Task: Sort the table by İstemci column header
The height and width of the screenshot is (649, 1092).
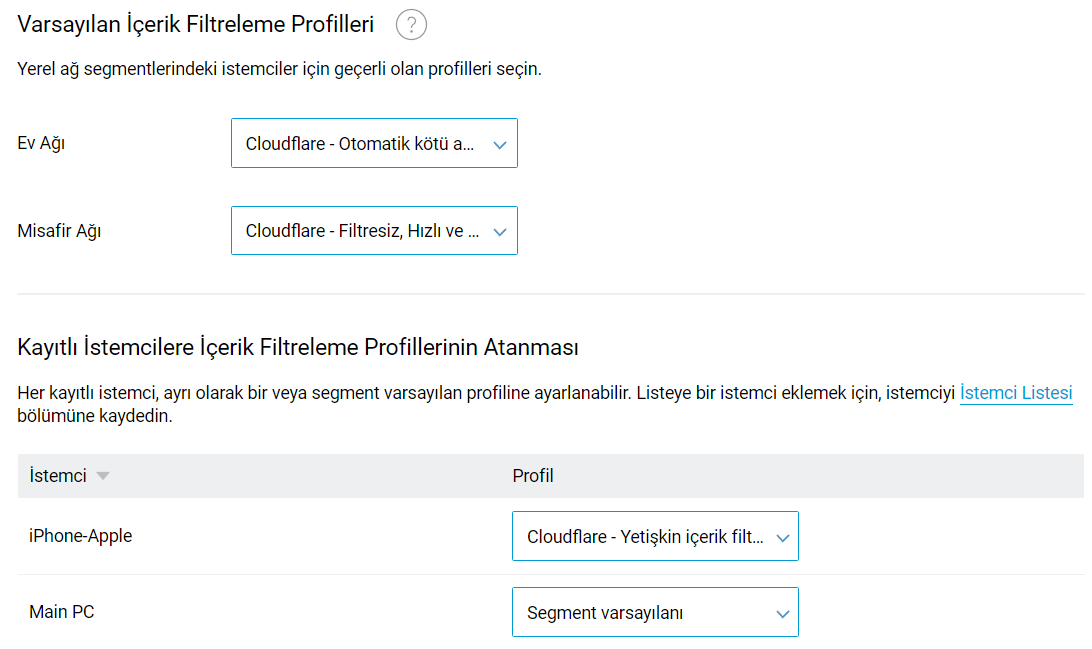Action: click(x=58, y=476)
